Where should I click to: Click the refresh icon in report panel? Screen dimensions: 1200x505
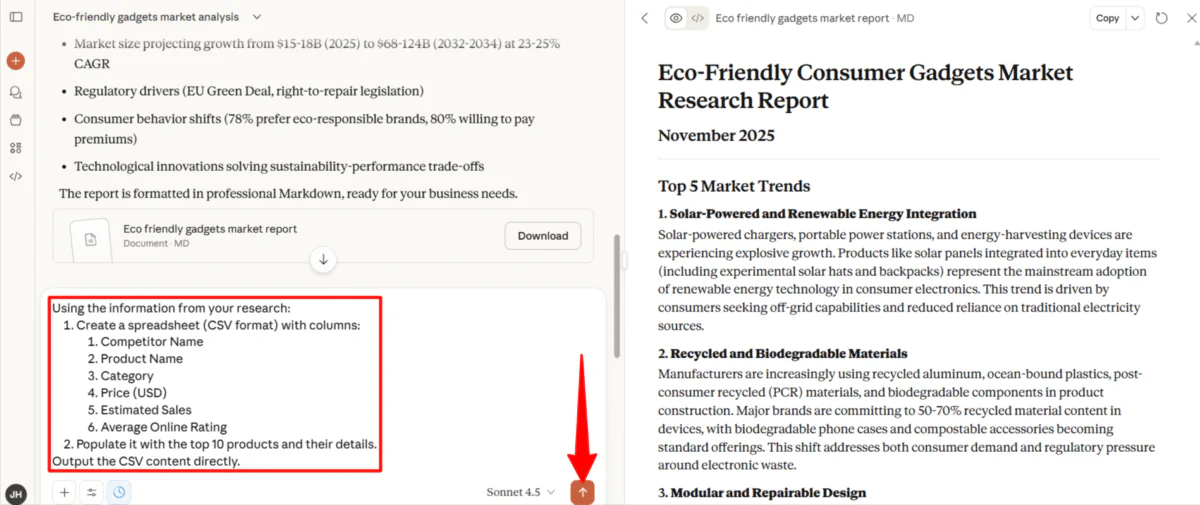[1161, 18]
